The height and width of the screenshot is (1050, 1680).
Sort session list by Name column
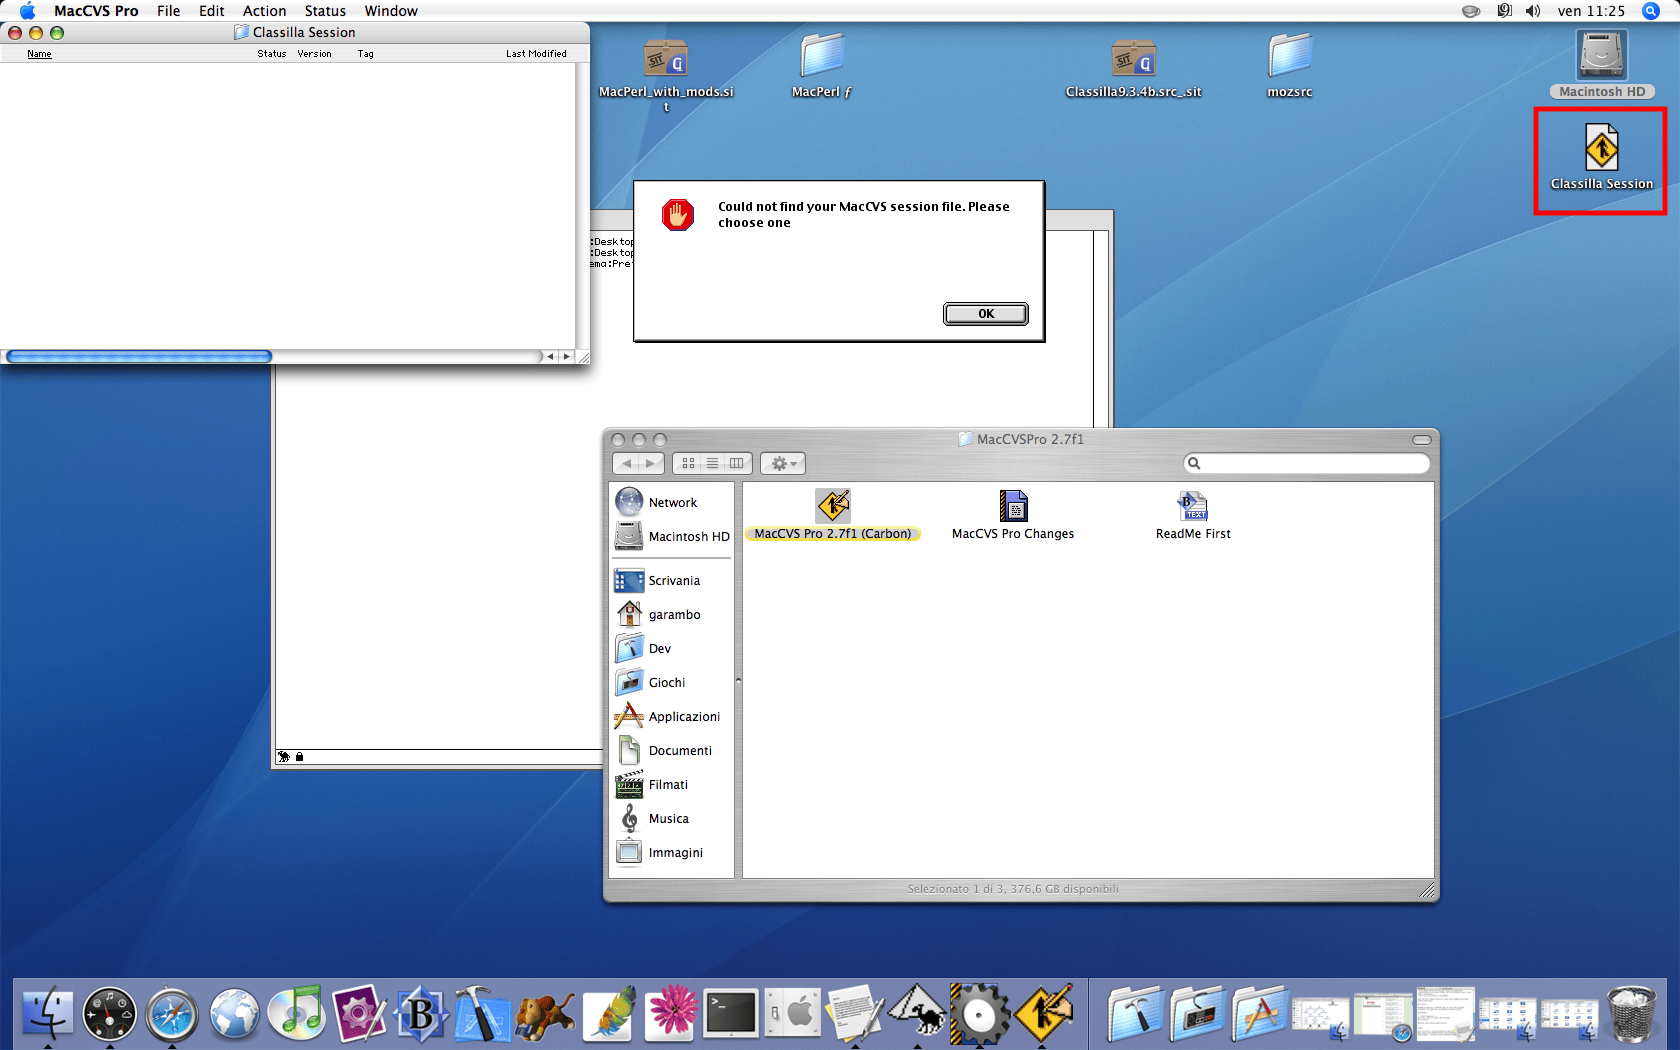[x=39, y=54]
